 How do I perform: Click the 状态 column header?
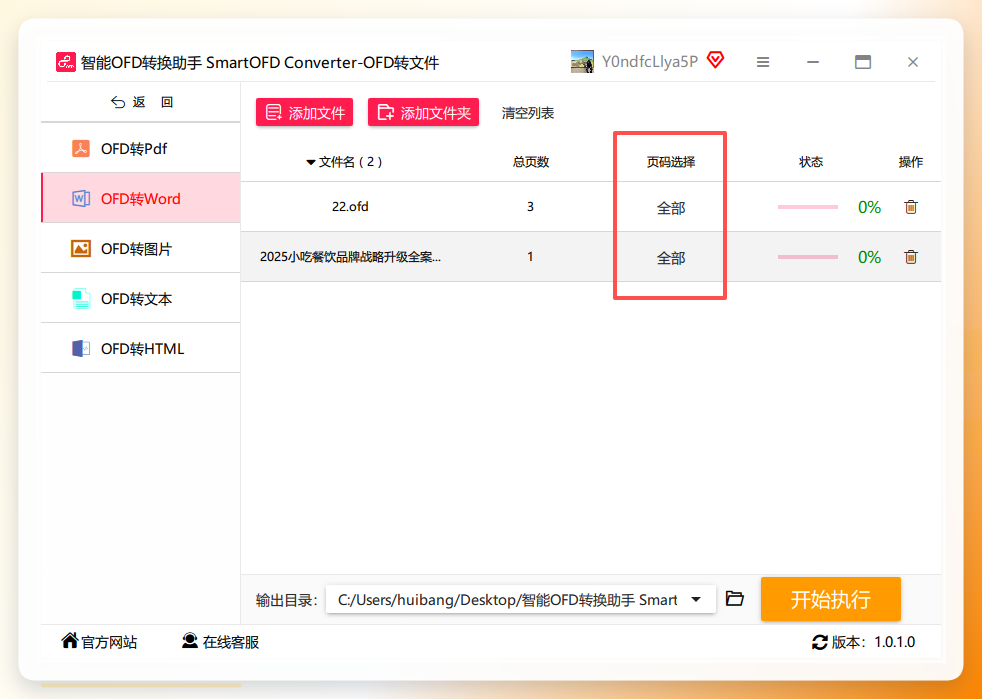tap(811, 162)
